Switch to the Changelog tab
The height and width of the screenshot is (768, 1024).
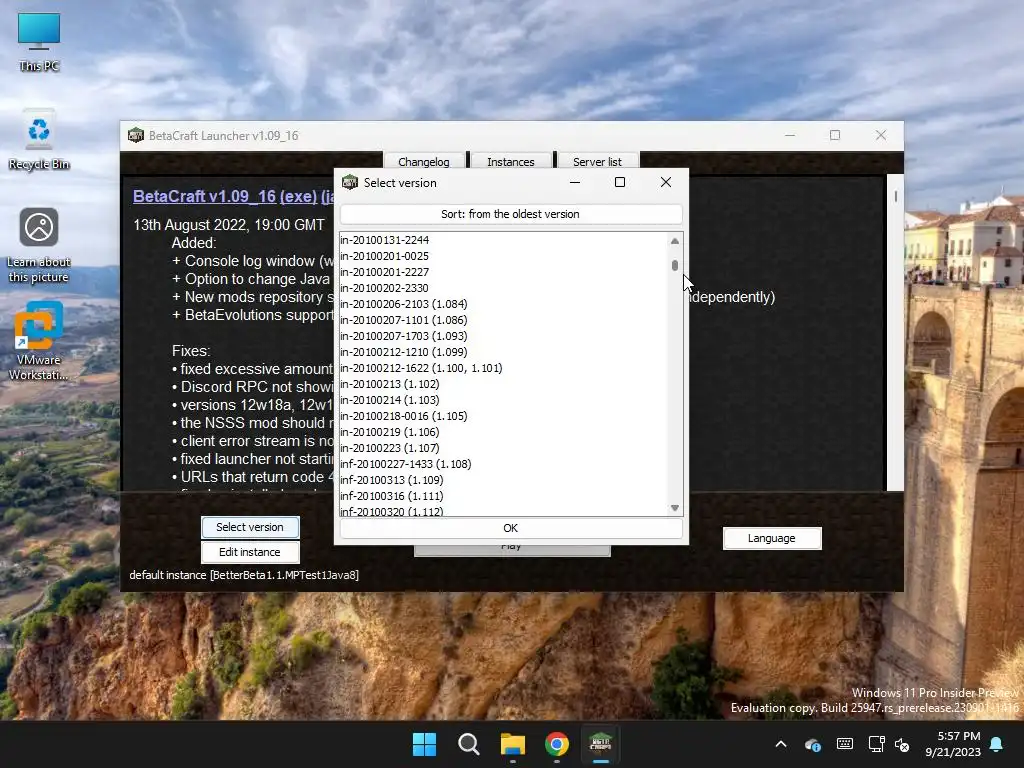tap(424, 161)
